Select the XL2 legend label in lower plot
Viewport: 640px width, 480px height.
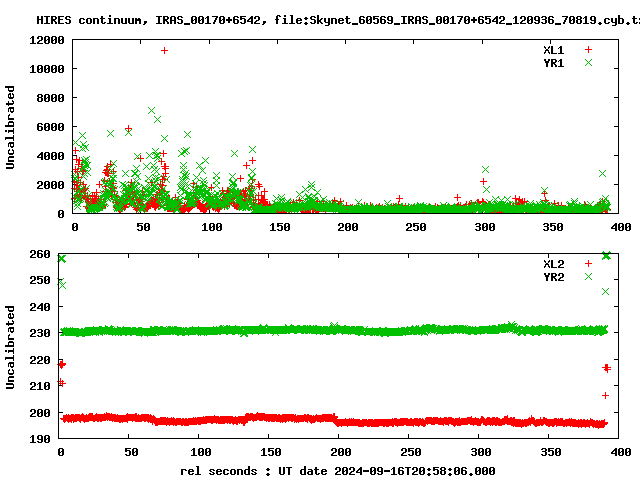[x=553, y=263]
